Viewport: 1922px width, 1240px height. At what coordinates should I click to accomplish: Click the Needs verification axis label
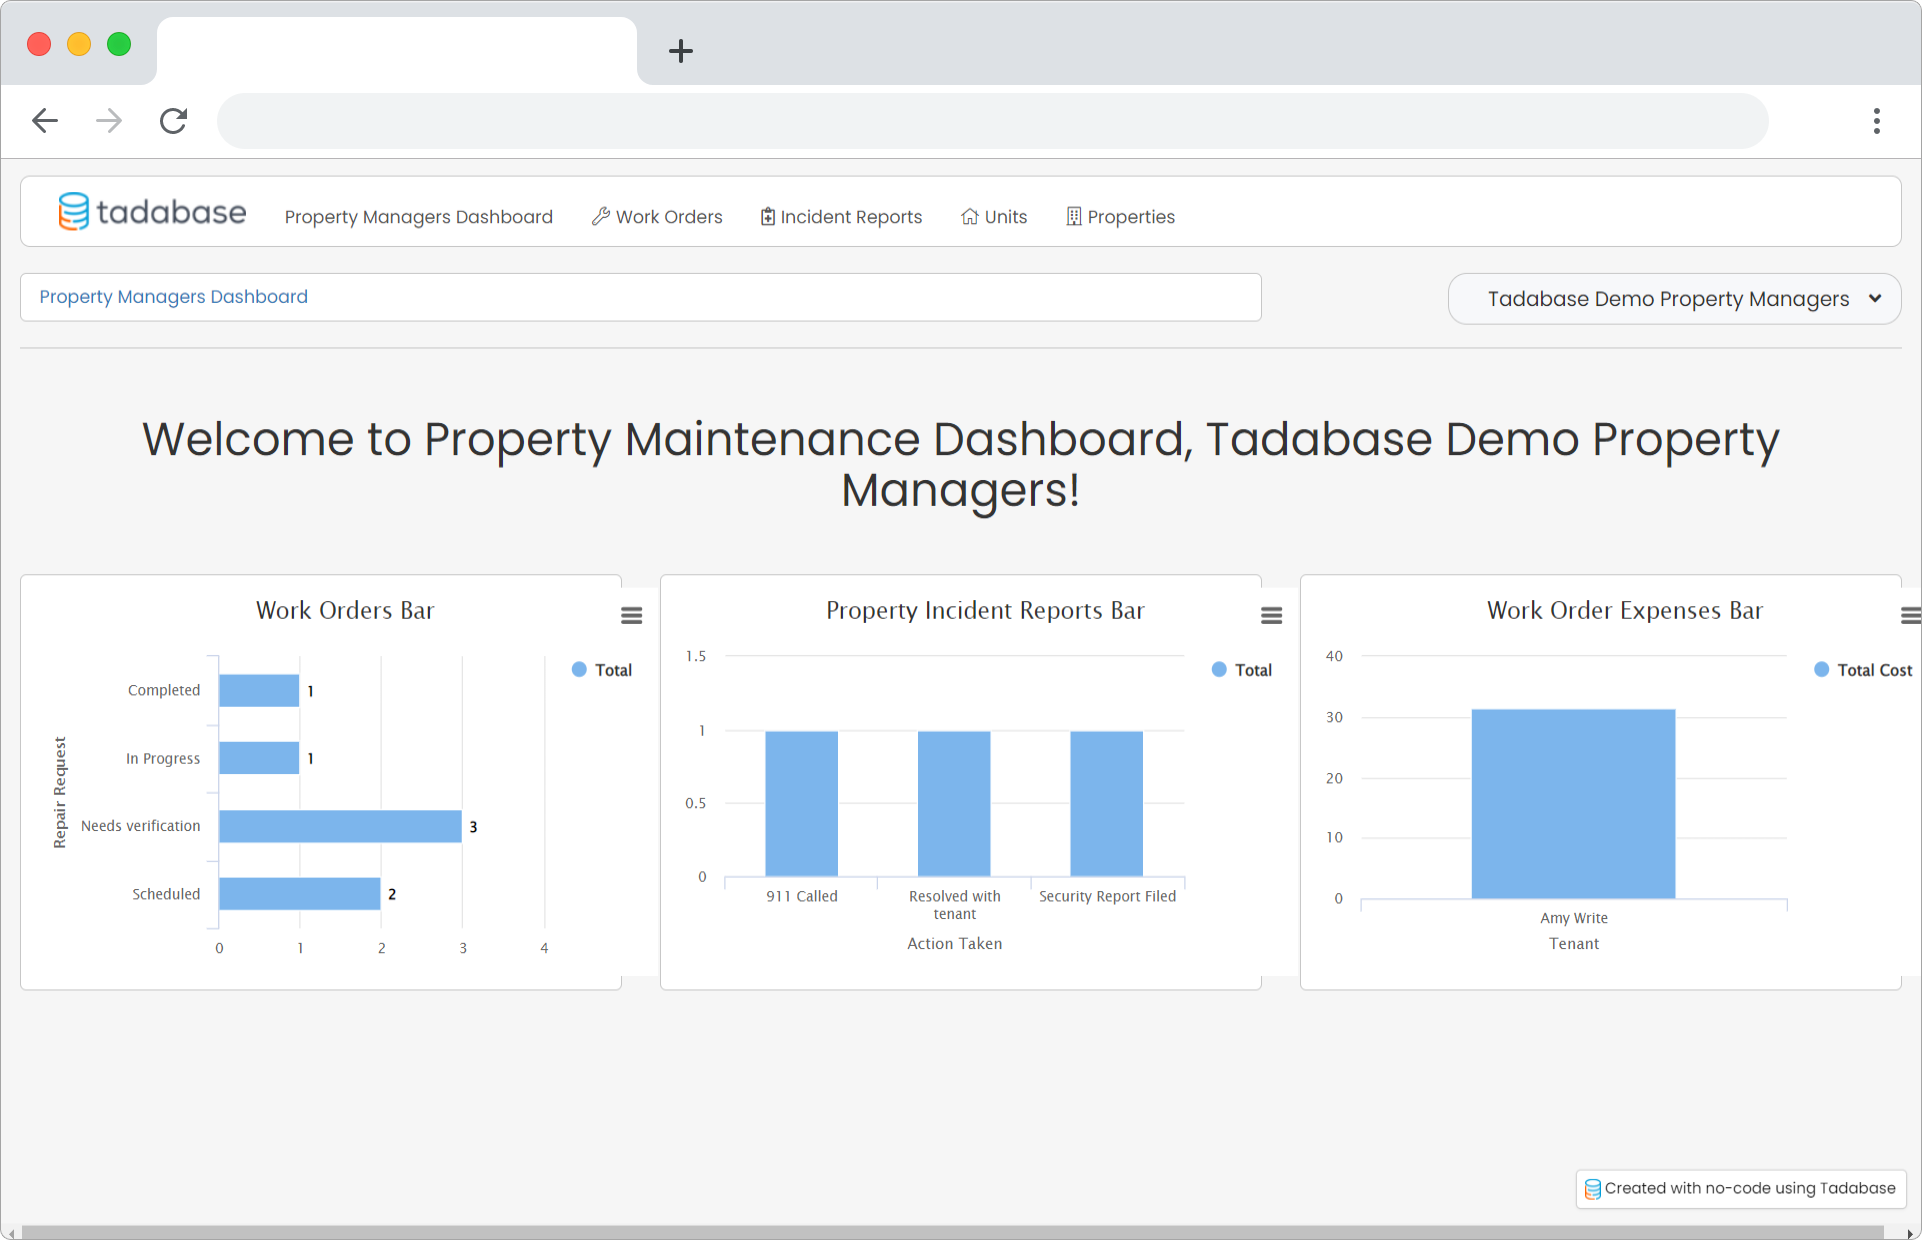(141, 826)
